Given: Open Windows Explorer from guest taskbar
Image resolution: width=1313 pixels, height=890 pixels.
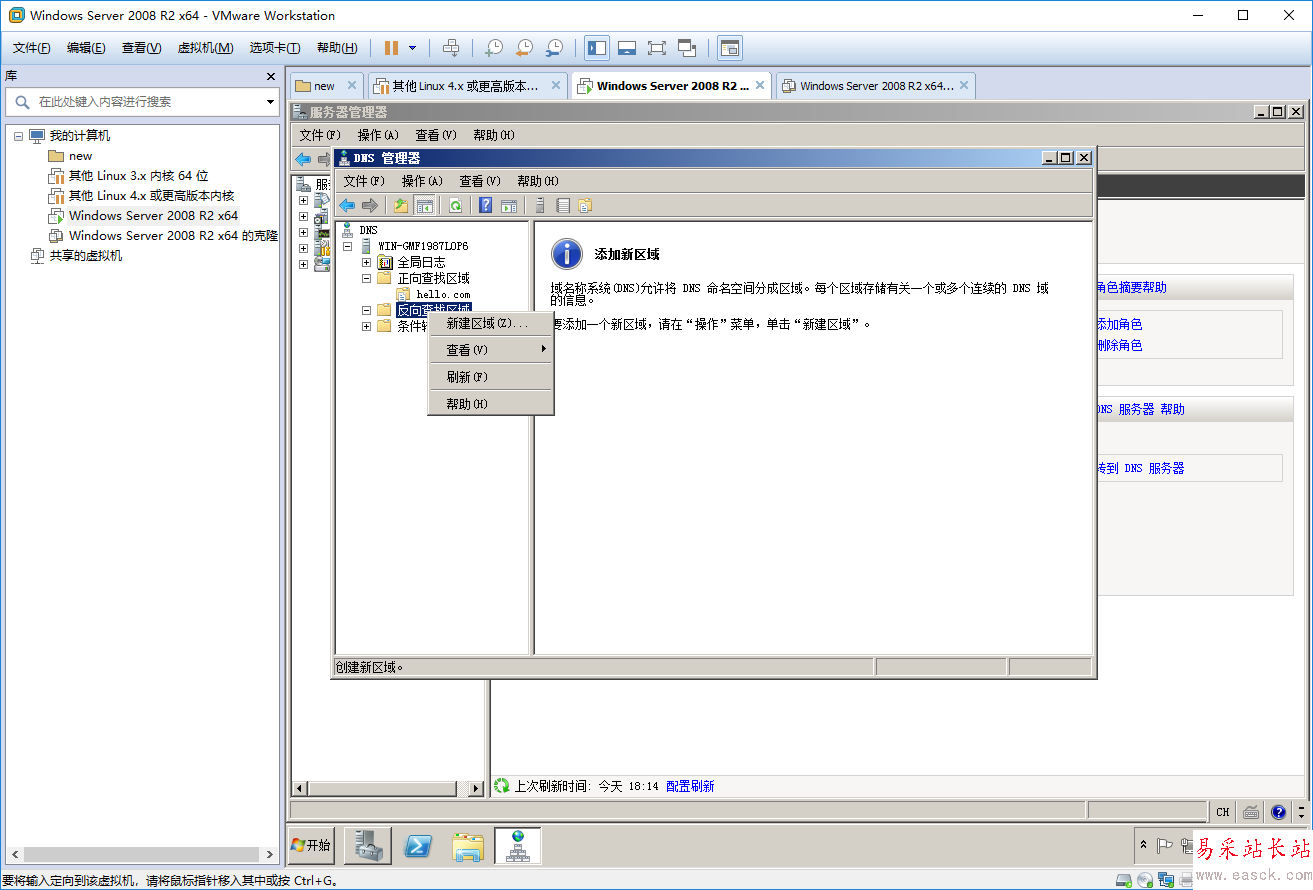Looking at the screenshot, I should coord(468,846).
